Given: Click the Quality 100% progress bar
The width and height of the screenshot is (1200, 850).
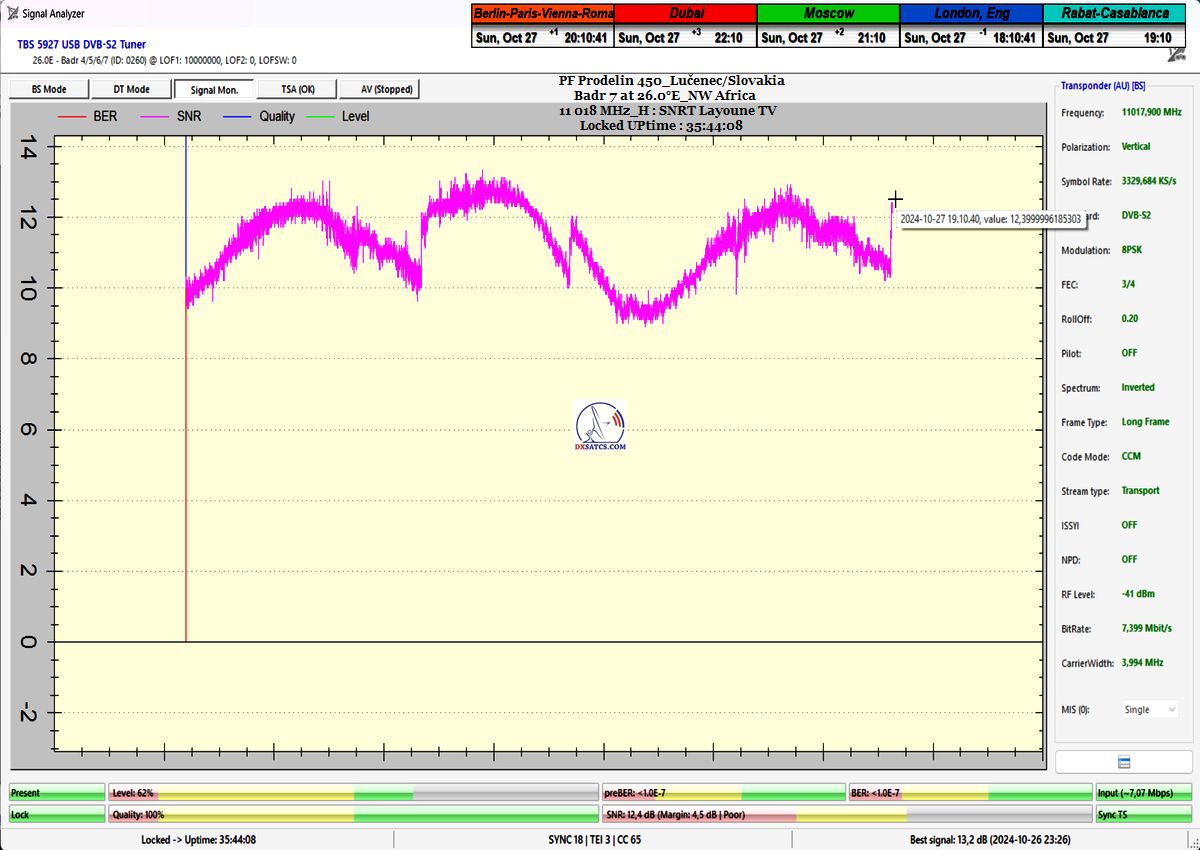Looking at the screenshot, I should [x=352, y=815].
